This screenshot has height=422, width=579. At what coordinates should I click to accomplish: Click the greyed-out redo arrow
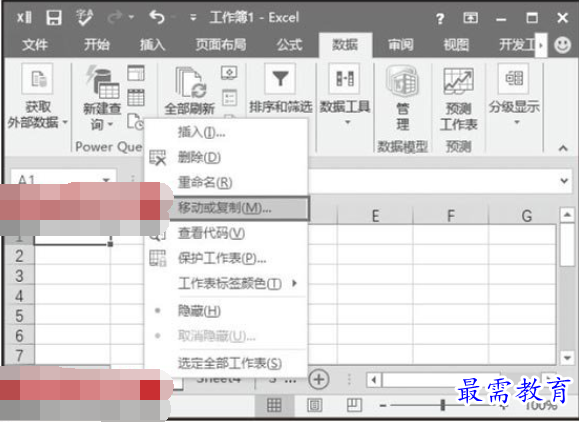[x=115, y=17]
